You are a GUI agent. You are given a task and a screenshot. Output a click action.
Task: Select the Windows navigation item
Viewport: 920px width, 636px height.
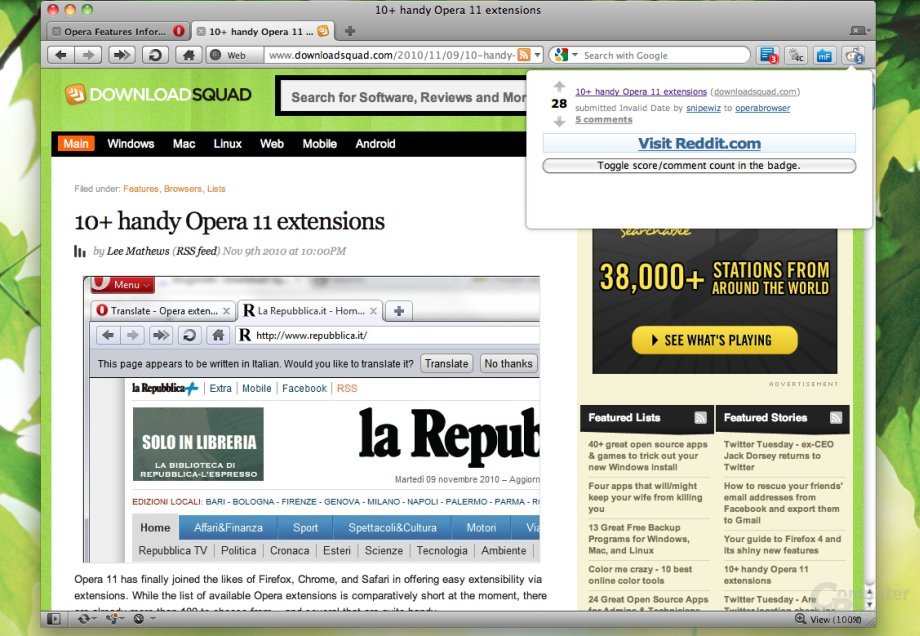[x=130, y=144]
